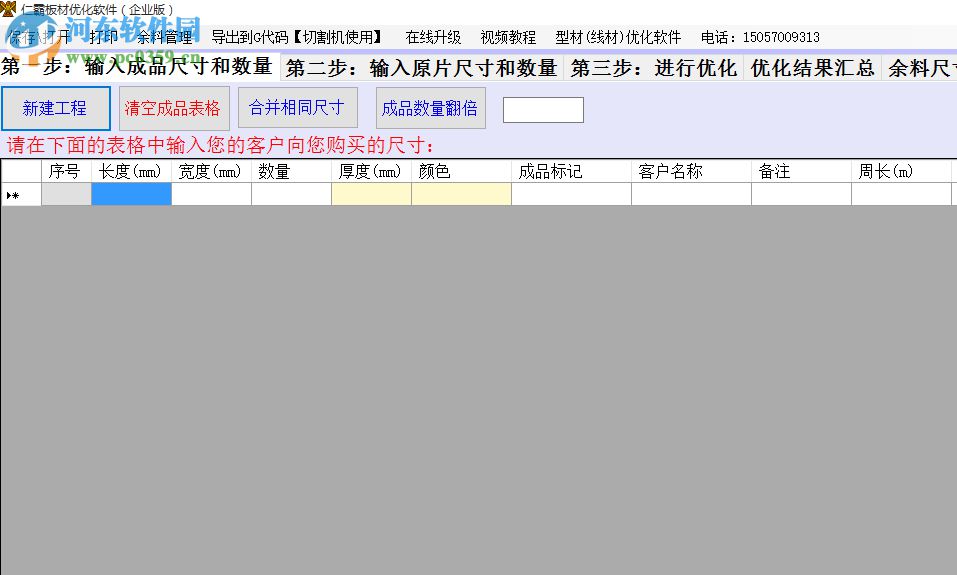This screenshot has height=575, width=957.
Task: Focus the multiplier input box beside 成品数量翻倍
Action: click(543, 110)
